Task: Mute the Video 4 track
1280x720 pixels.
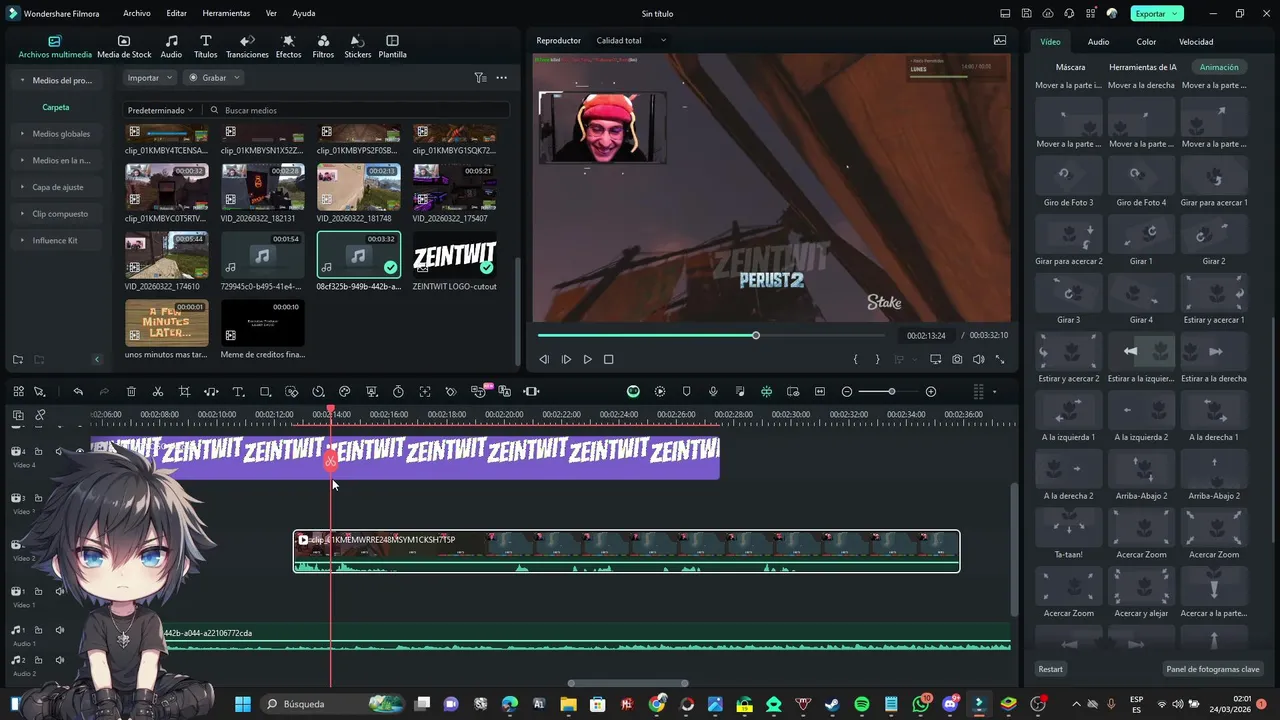Action: tap(59, 451)
